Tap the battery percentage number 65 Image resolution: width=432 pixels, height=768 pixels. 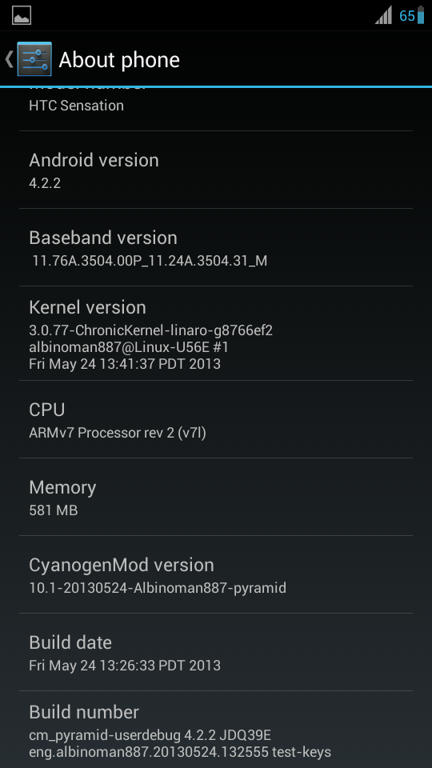pyautogui.click(x=407, y=16)
